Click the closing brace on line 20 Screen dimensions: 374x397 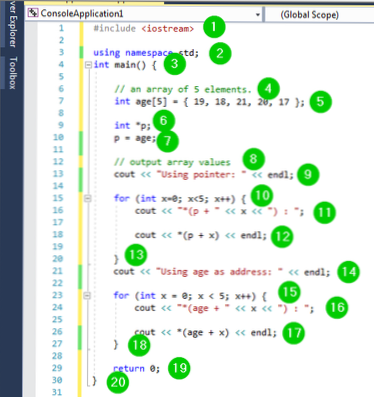116,259
